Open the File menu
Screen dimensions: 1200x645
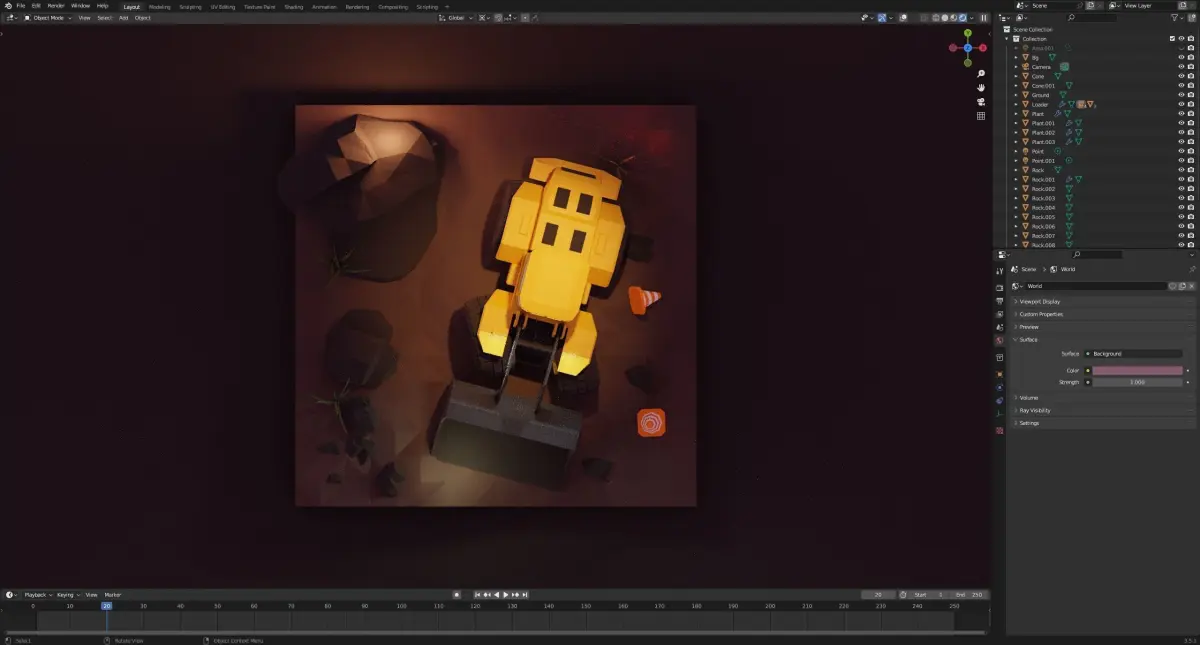pyautogui.click(x=20, y=6)
